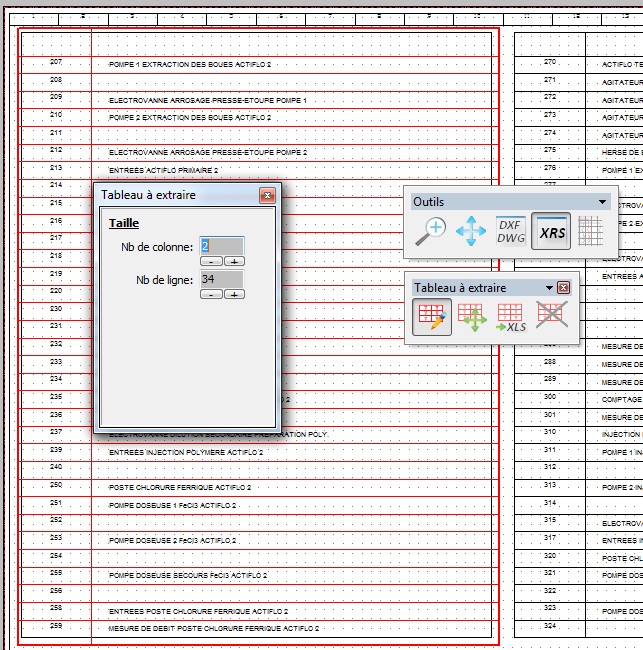
Task: Click the Nb de ligne input field
Action: pos(221,279)
